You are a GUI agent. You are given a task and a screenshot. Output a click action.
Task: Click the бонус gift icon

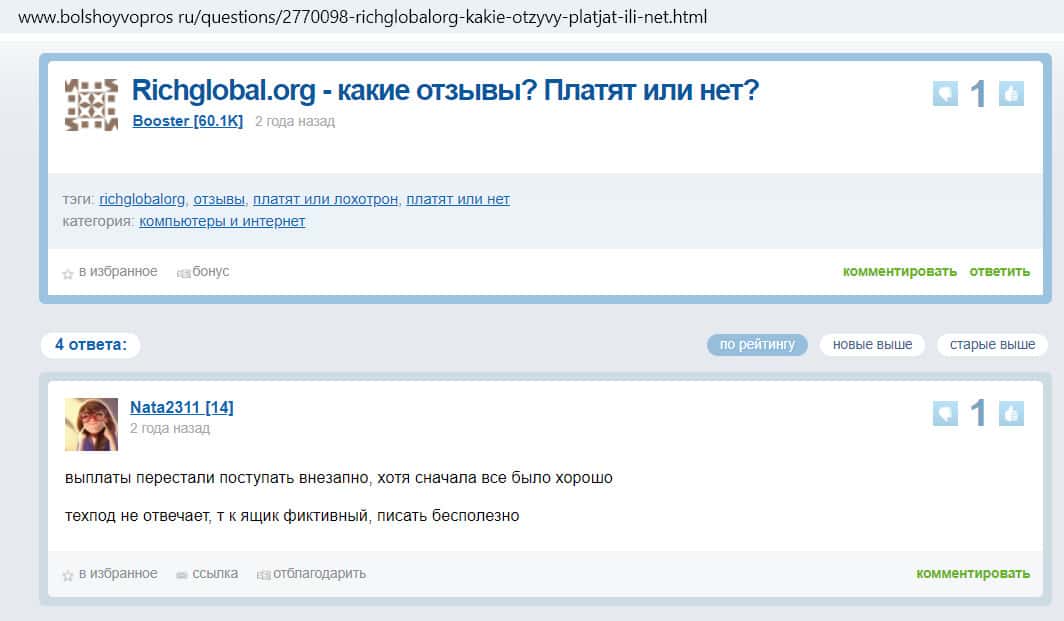click(183, 273)
